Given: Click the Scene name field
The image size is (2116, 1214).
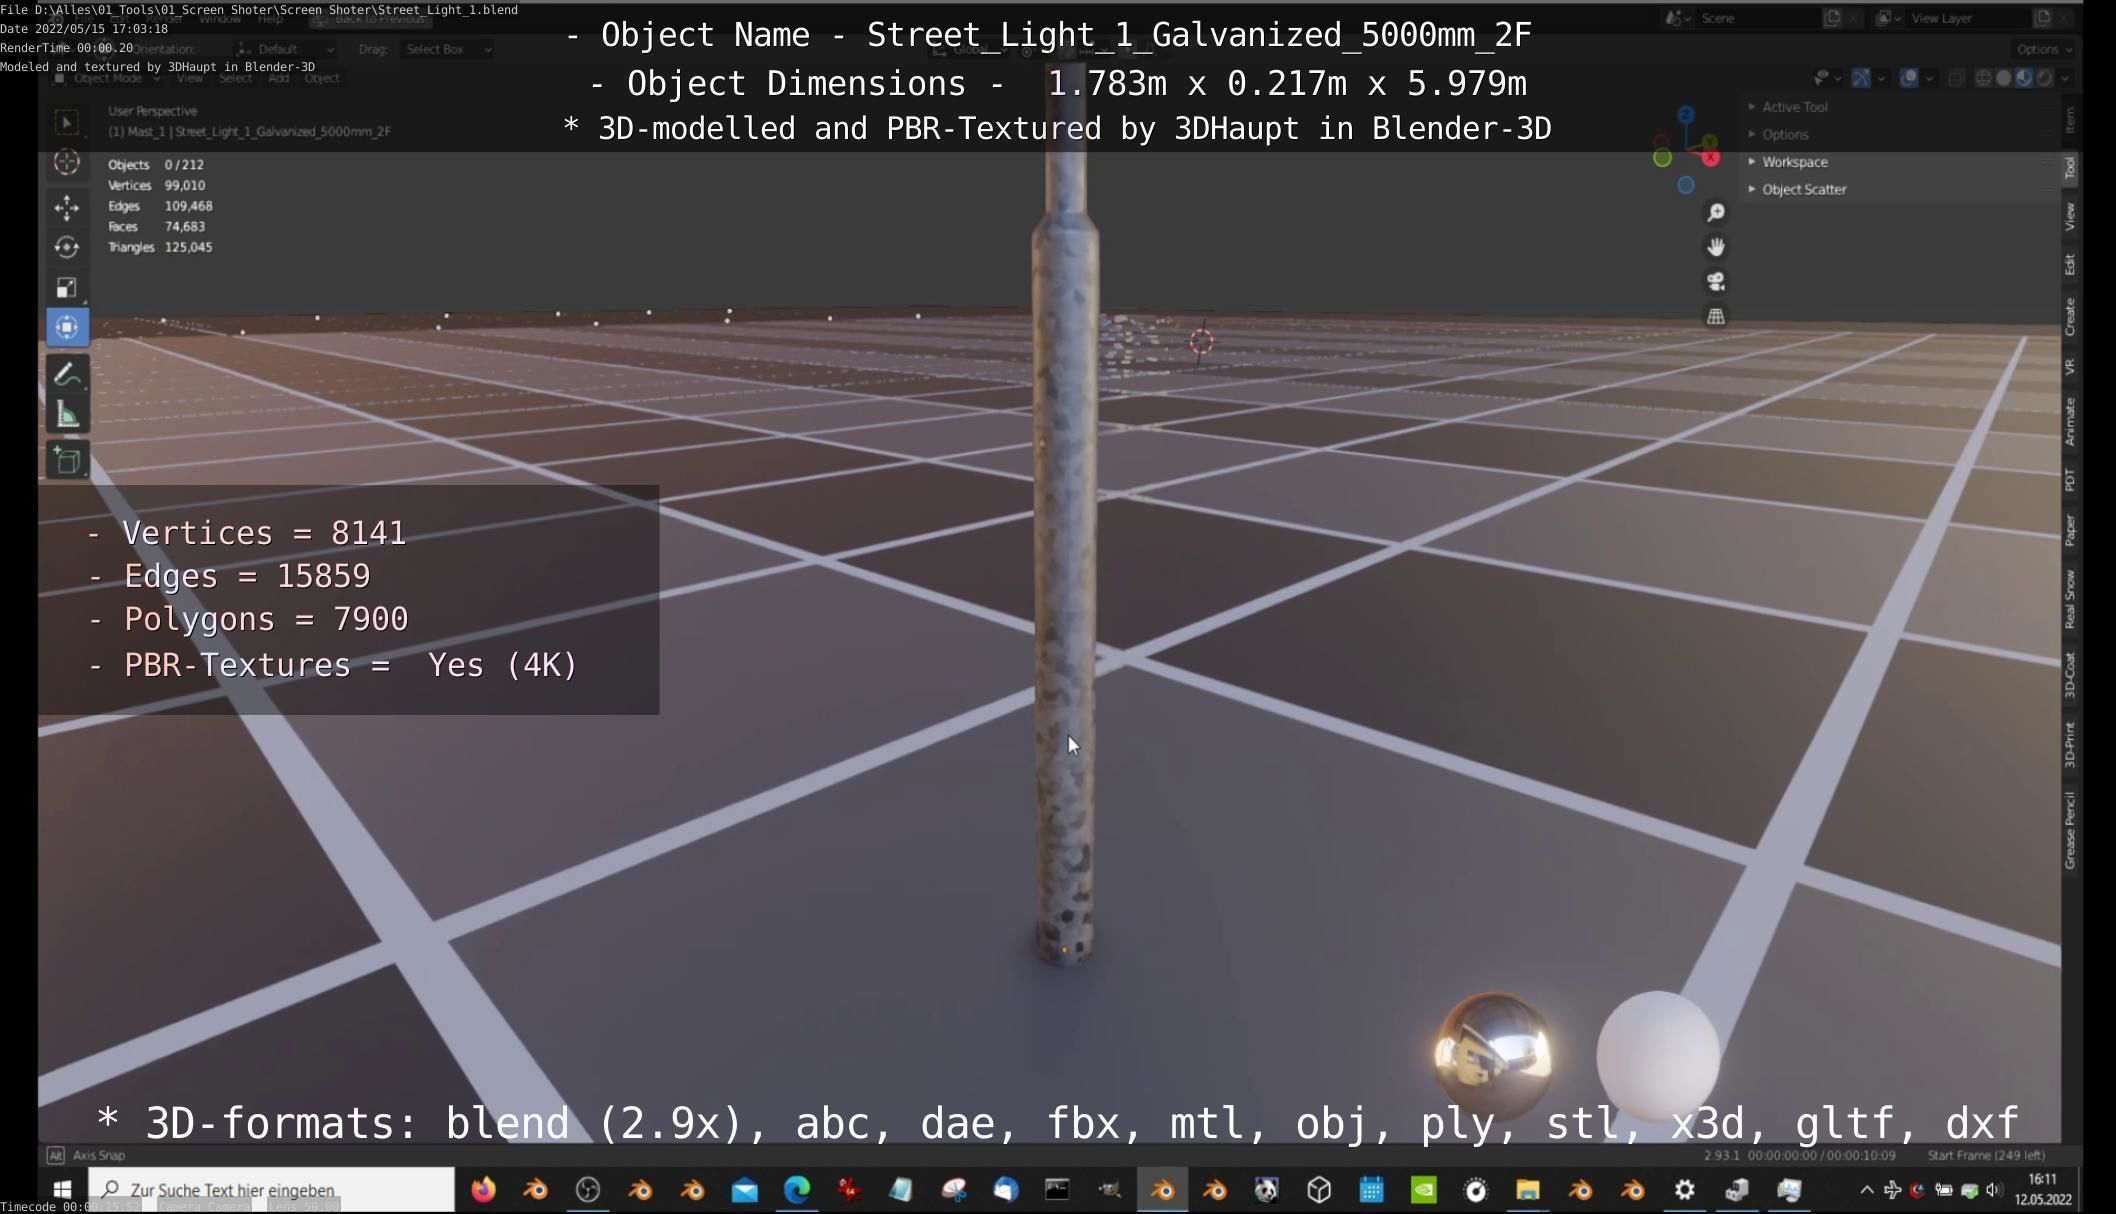Looking at the screenshot, I should [x=1760, y=18].
